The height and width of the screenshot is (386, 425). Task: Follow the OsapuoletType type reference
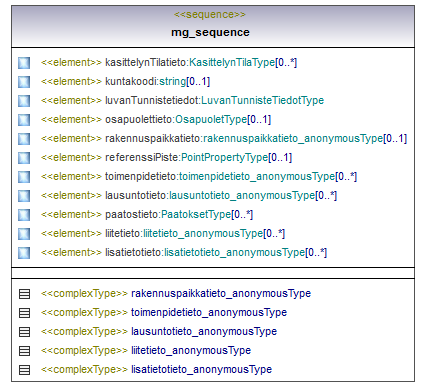click(211, 119)
